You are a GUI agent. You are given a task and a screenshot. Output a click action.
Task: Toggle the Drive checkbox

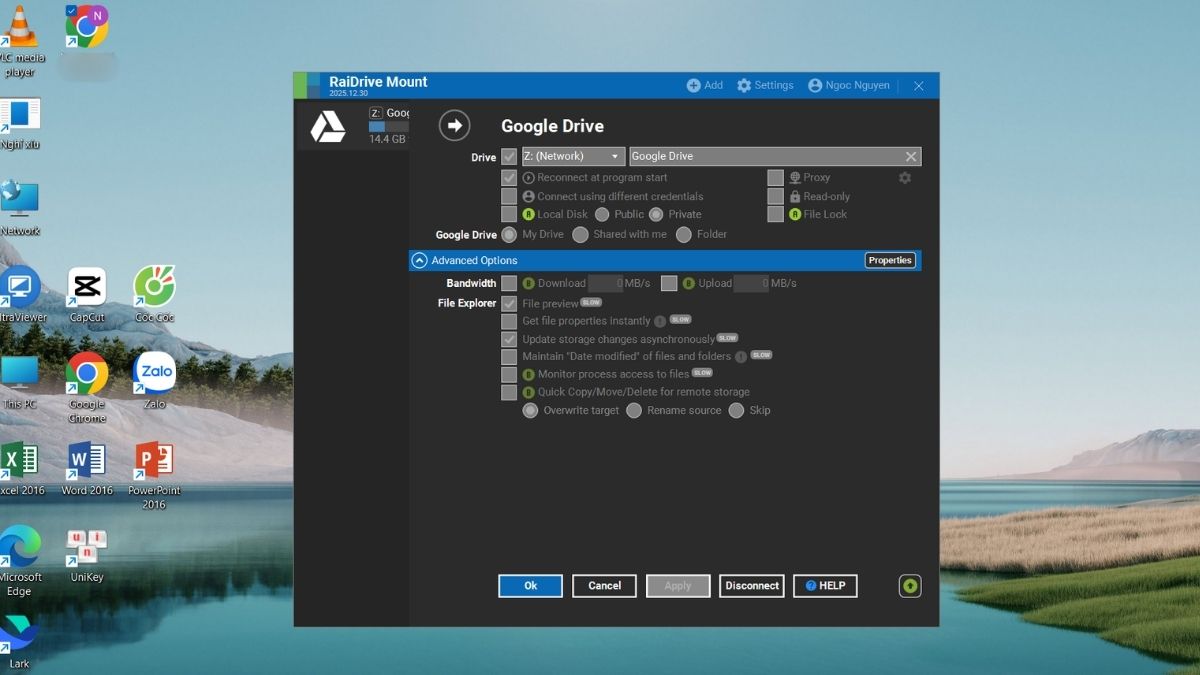(509, 156)
